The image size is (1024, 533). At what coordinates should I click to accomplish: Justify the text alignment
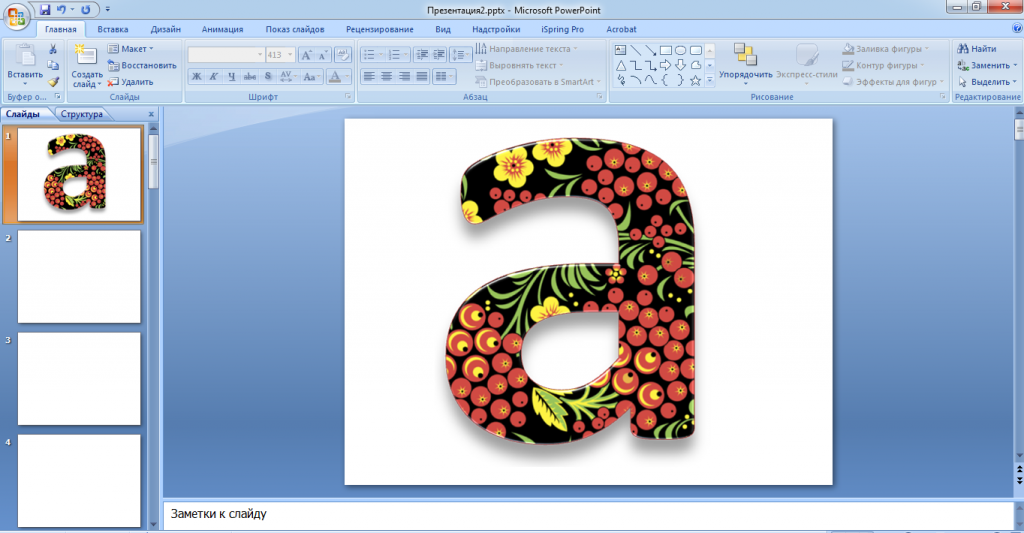coord(422,76)
